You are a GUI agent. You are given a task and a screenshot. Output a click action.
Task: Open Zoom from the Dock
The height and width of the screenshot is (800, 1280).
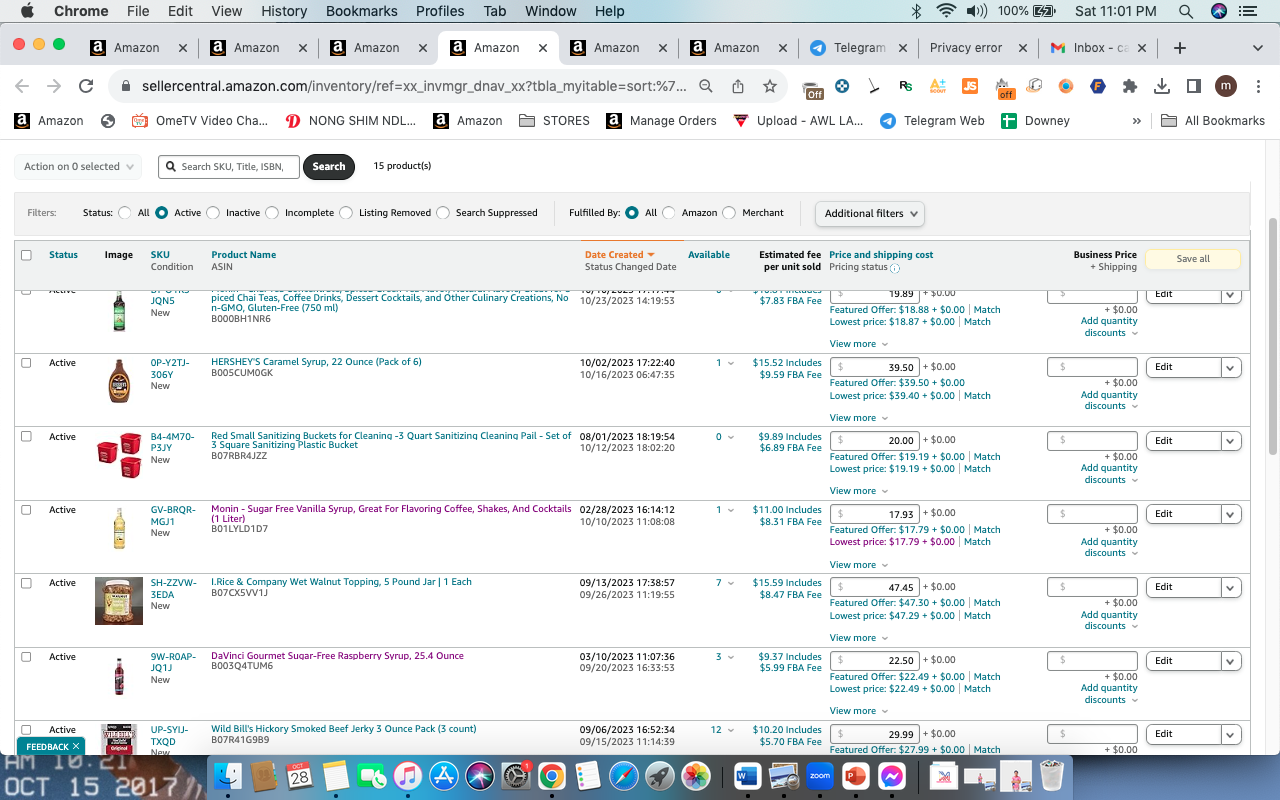(x=820, y=776)
